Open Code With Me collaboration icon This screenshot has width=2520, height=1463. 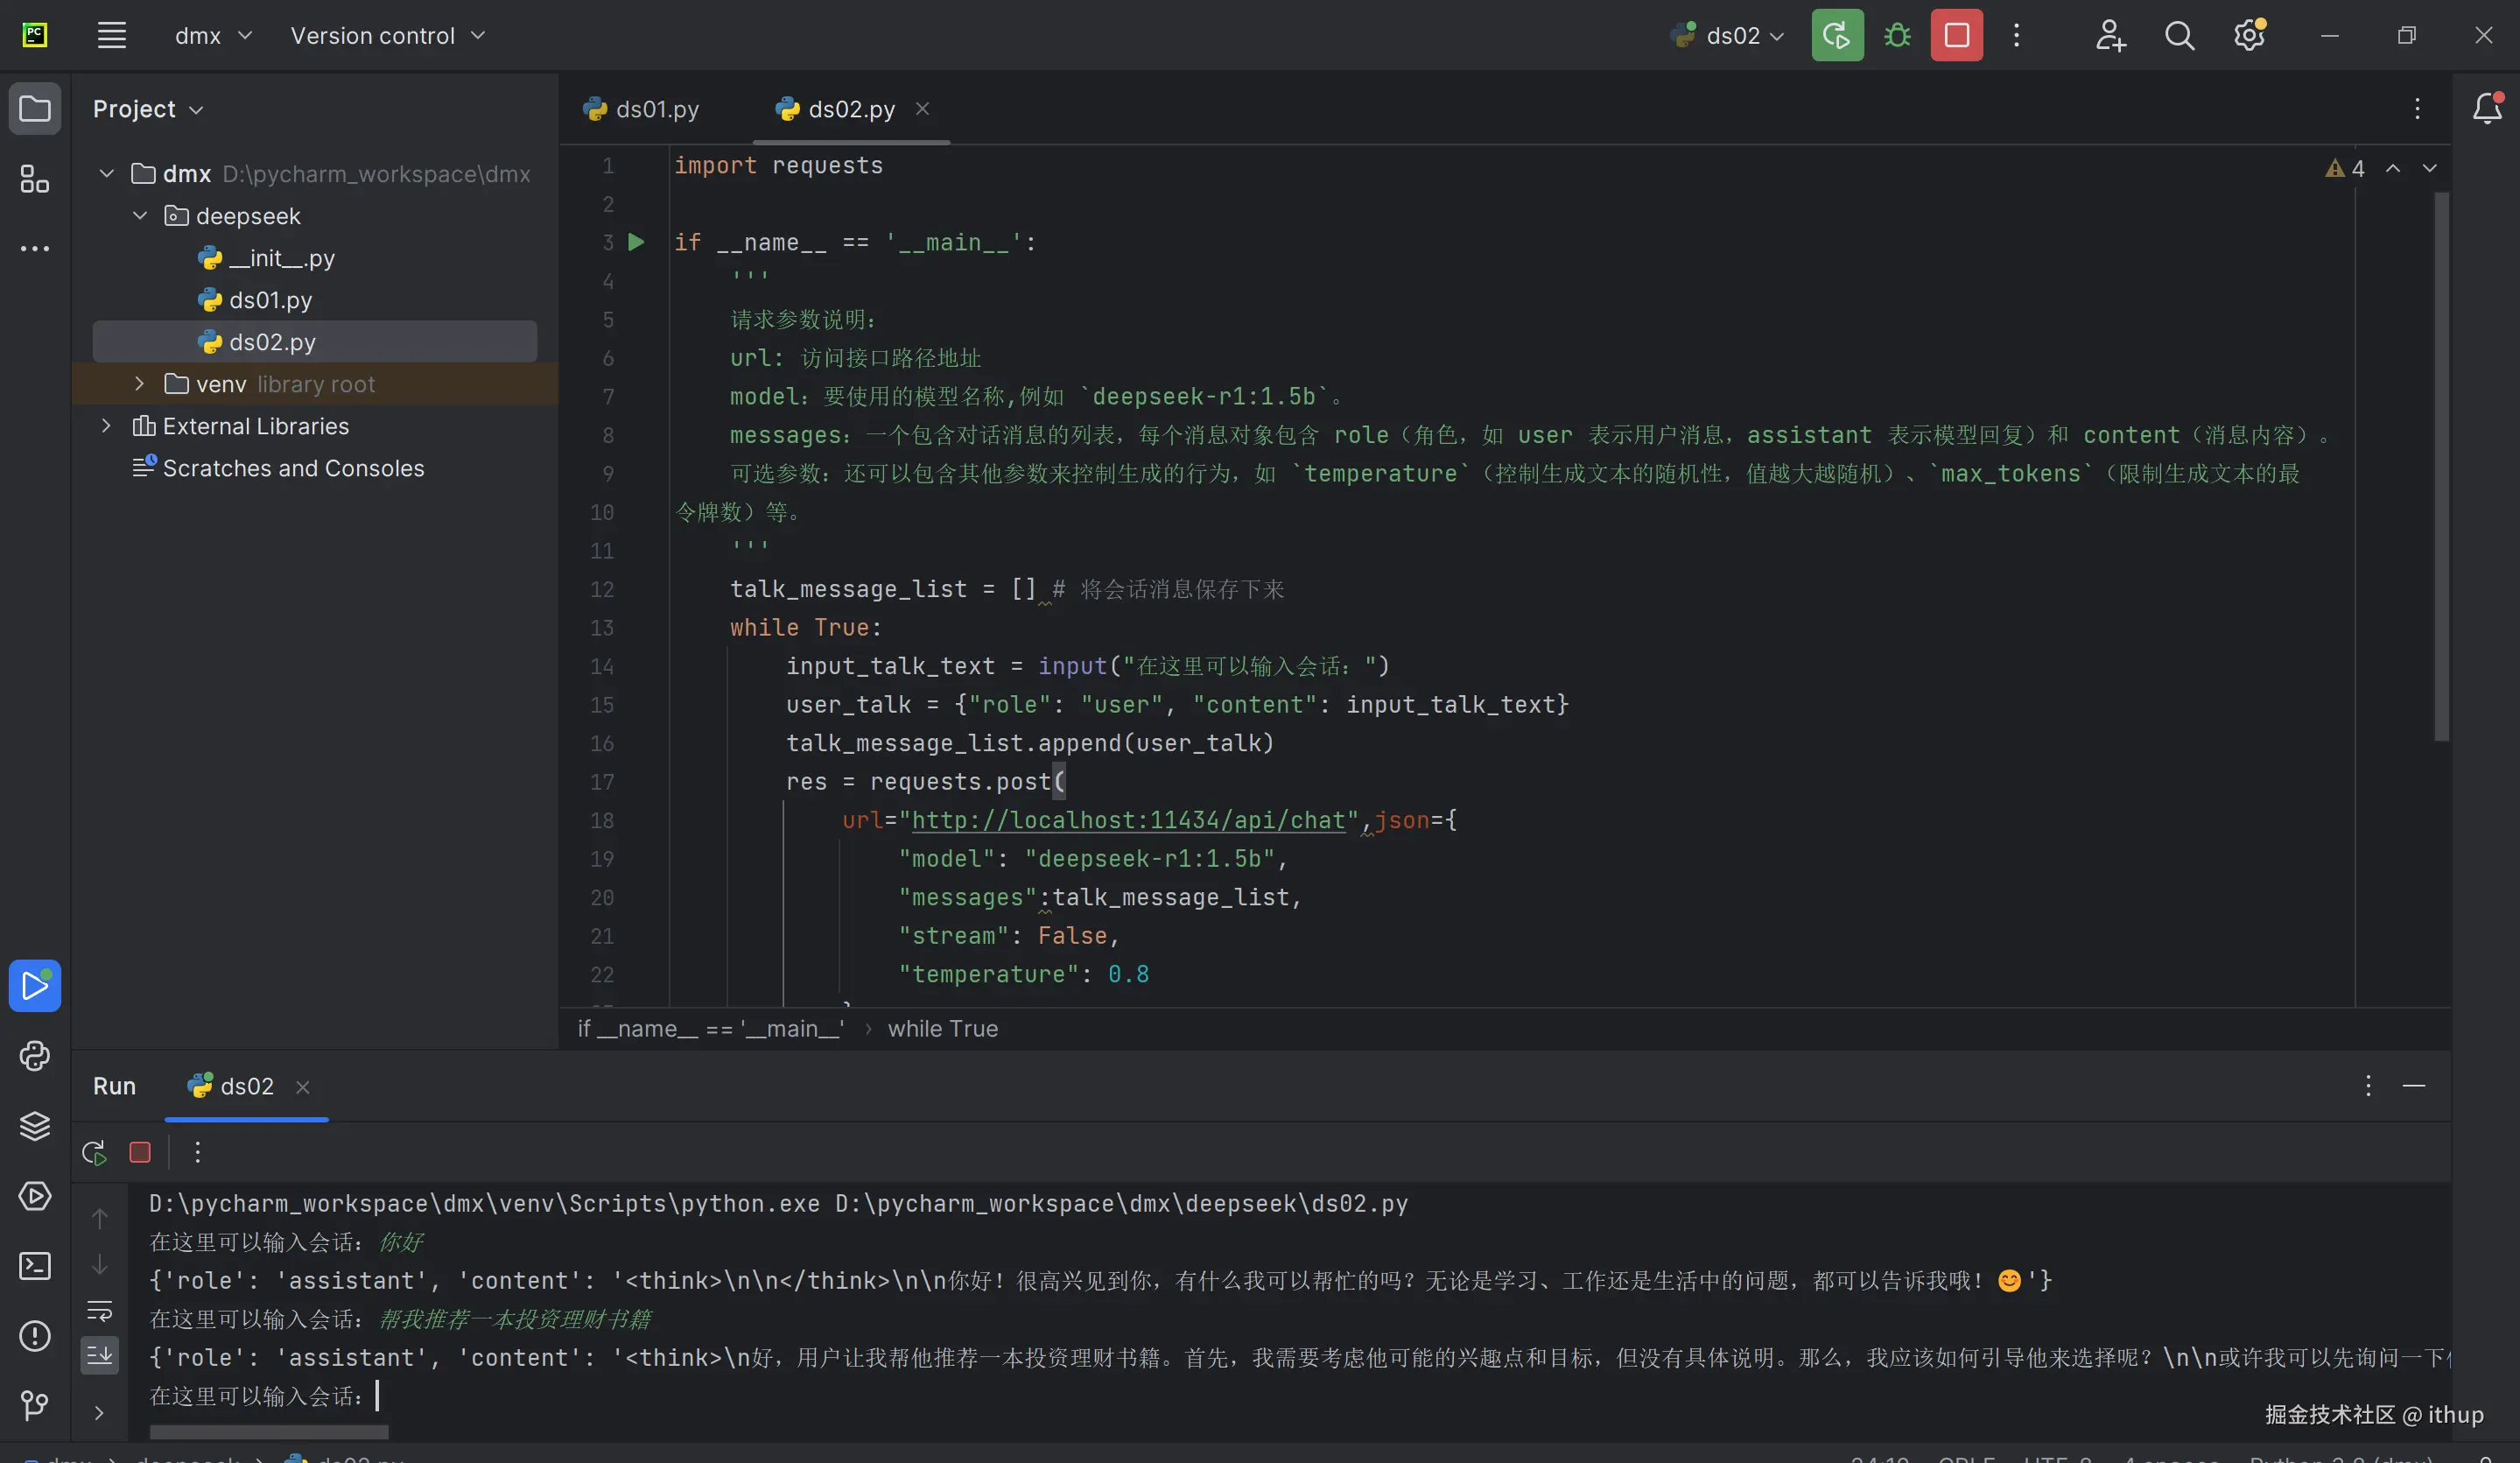[2110, 36]
